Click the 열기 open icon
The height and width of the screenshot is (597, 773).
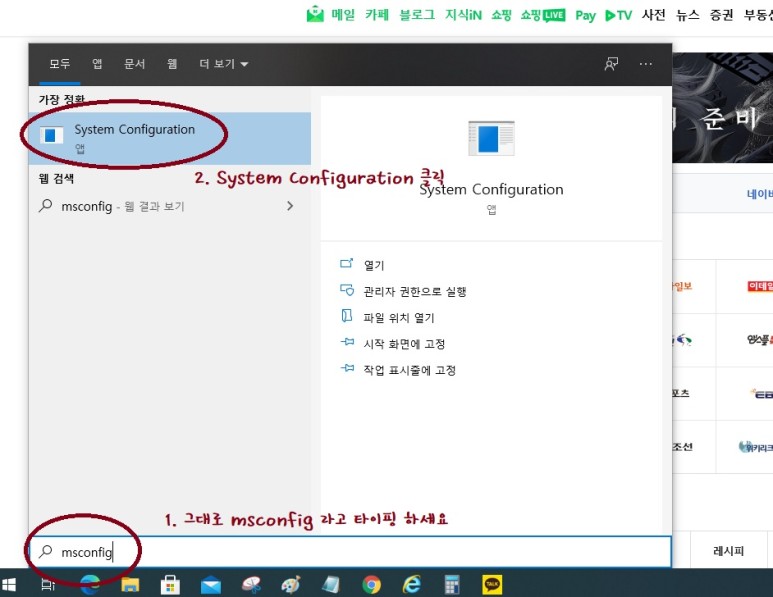click(347, 263)
